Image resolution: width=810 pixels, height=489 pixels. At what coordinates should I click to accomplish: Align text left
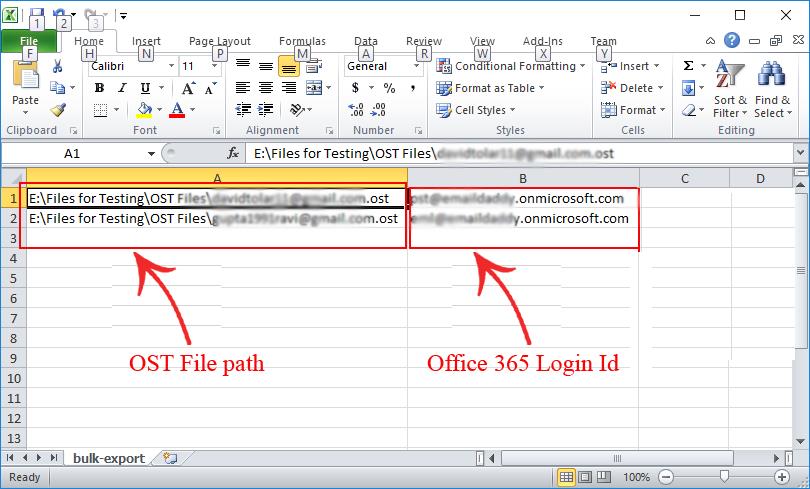[243, 88]
